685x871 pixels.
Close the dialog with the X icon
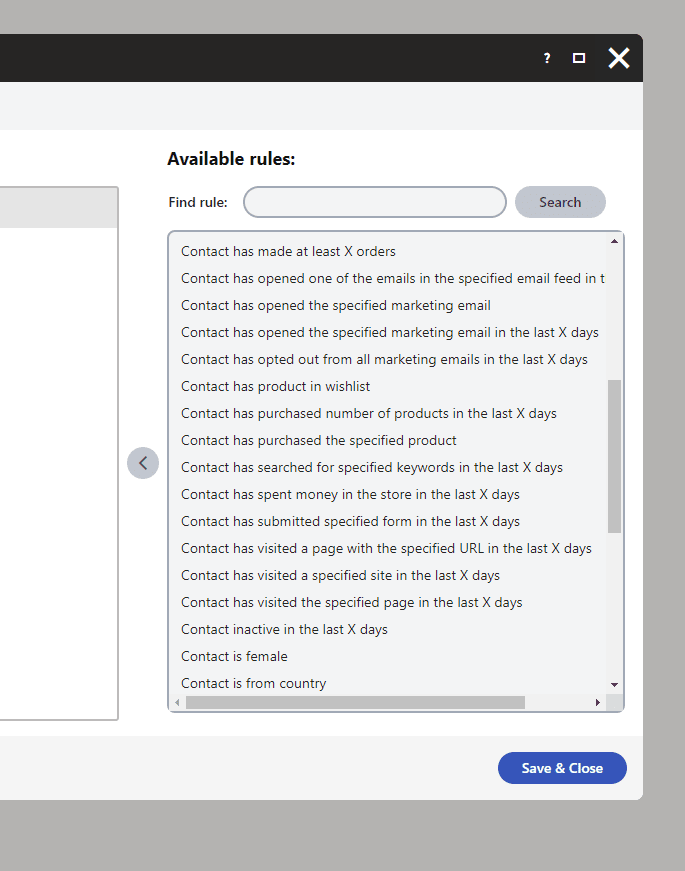click(x=619, y=58)
